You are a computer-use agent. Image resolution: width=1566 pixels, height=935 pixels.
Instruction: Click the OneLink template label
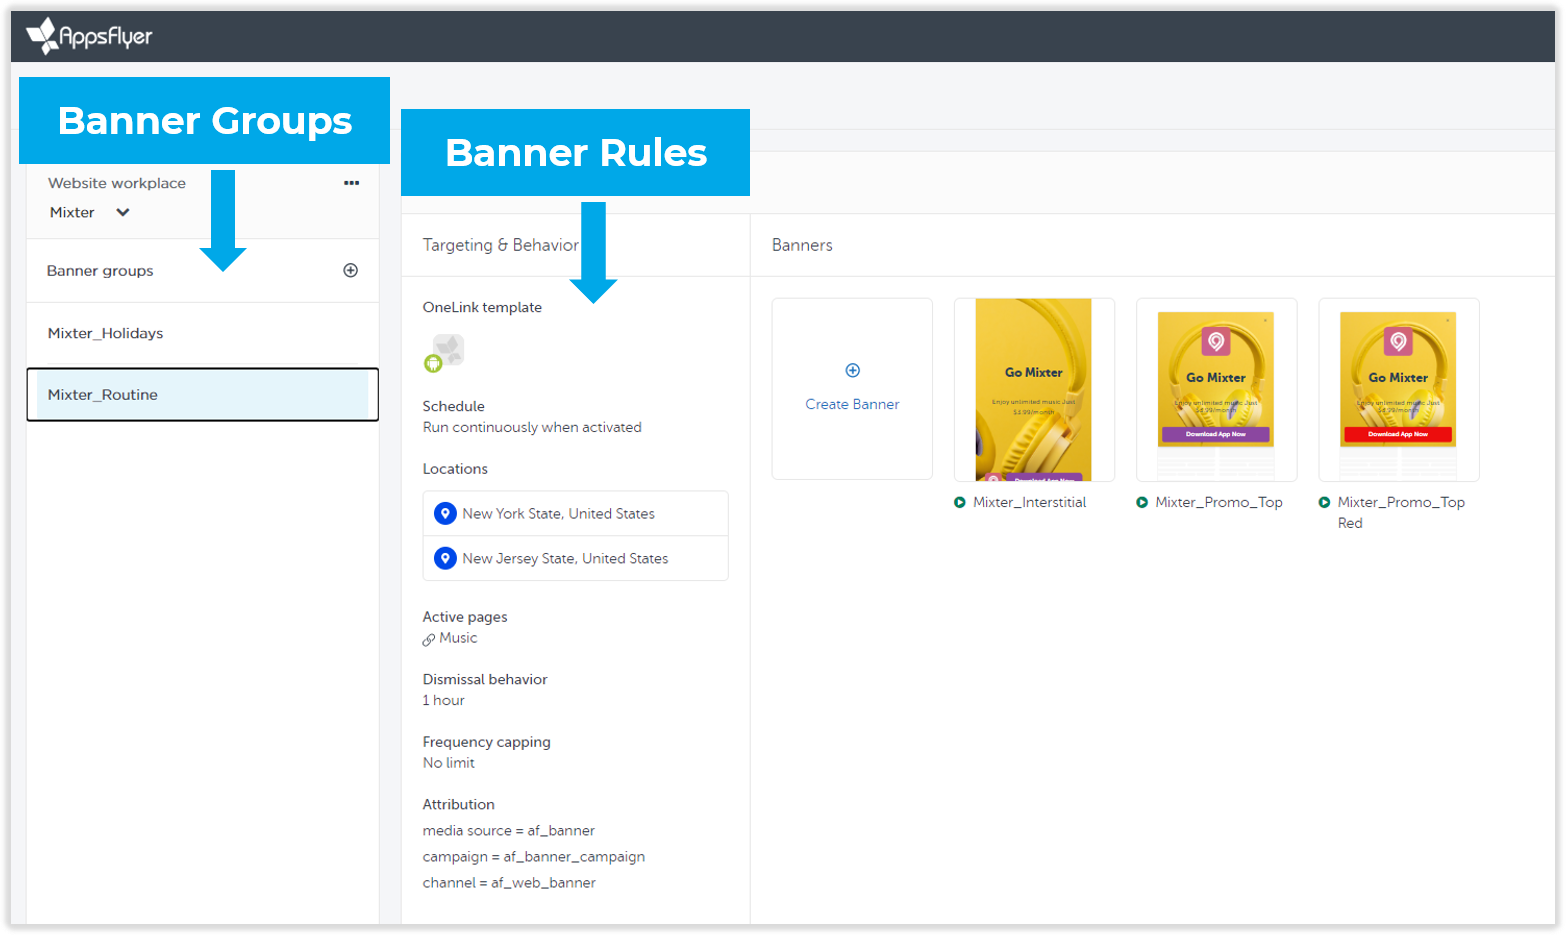482,307
